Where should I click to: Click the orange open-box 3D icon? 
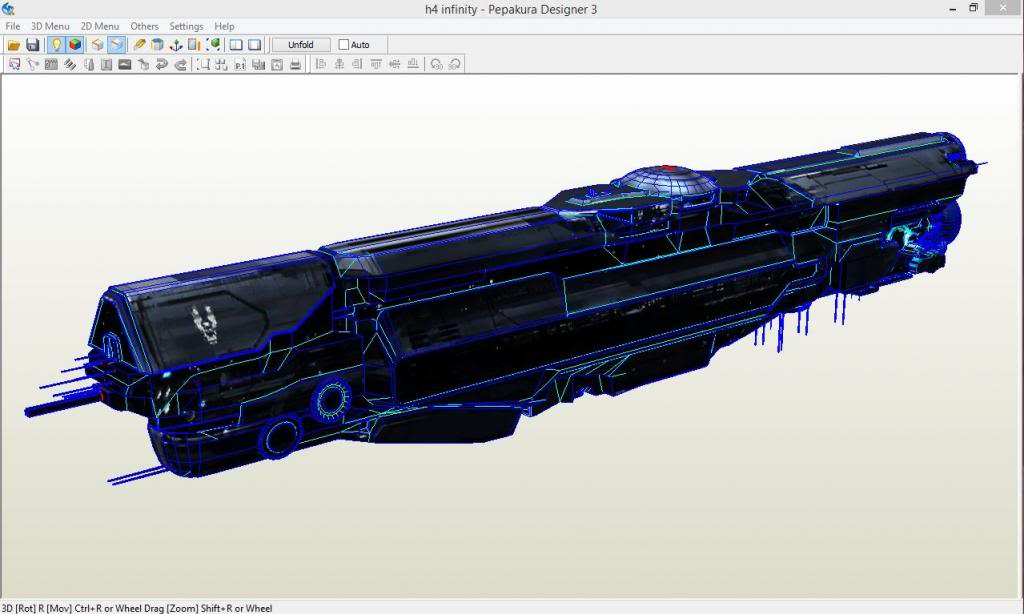point(97,44)
